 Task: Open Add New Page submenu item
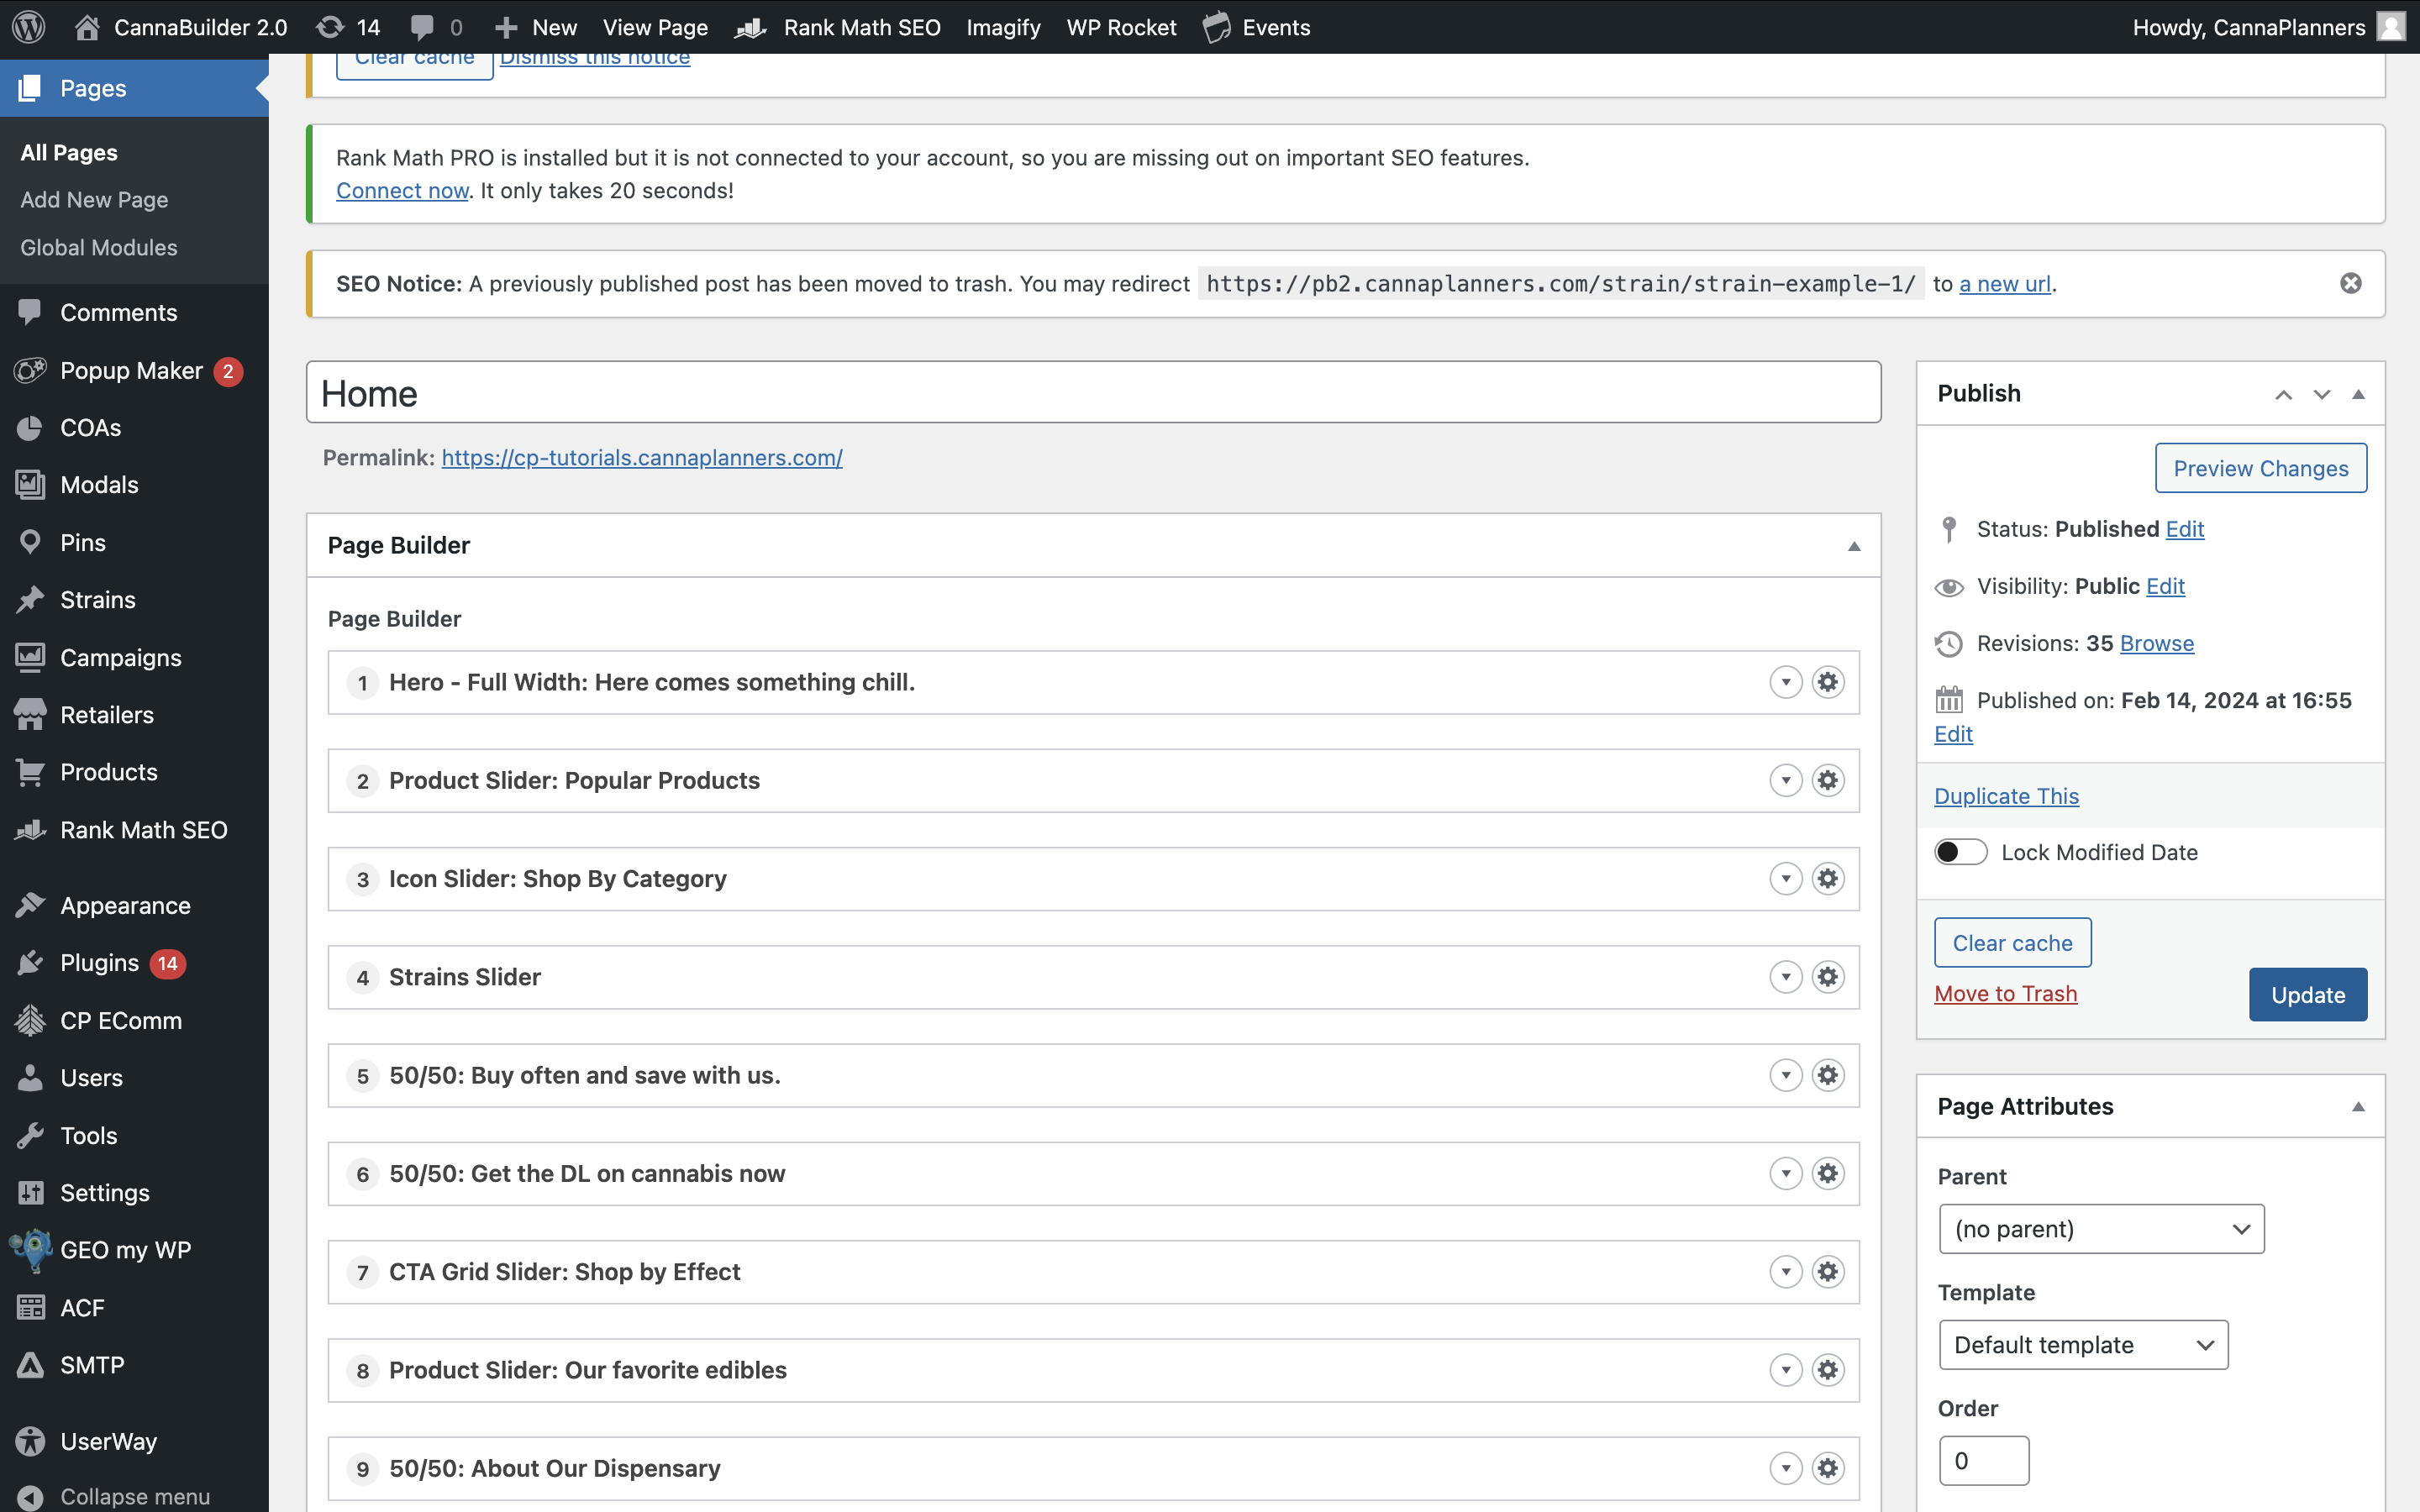tap(94, 200)
